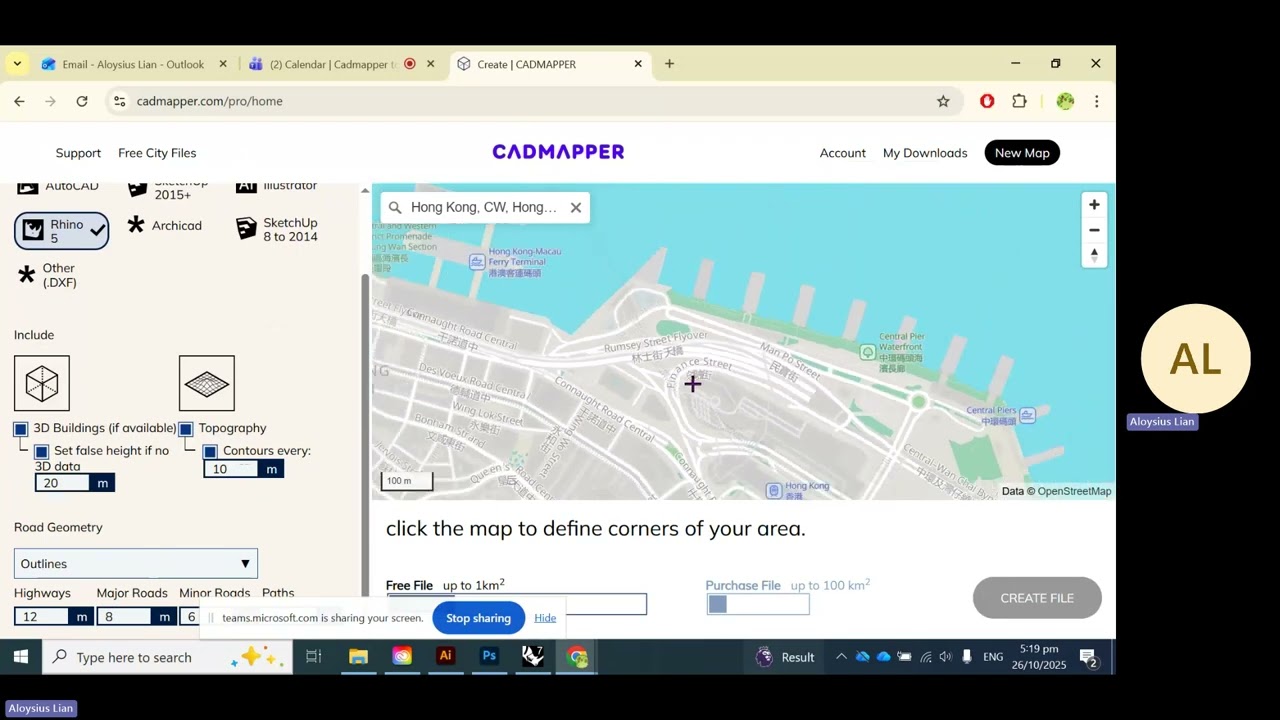Toggle the 3D Buildings checkbox
Viewport: 1280px width, 720px height.
[x=21, y=429]
